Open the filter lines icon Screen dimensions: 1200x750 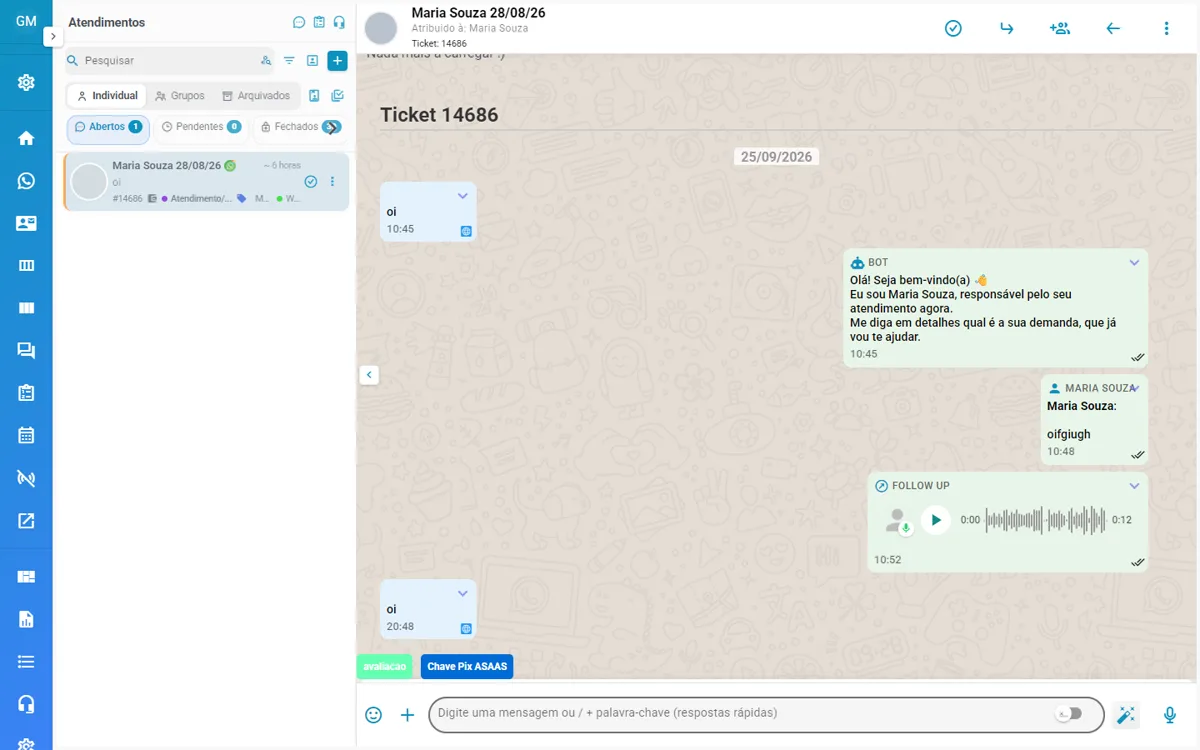click(289, 61)
